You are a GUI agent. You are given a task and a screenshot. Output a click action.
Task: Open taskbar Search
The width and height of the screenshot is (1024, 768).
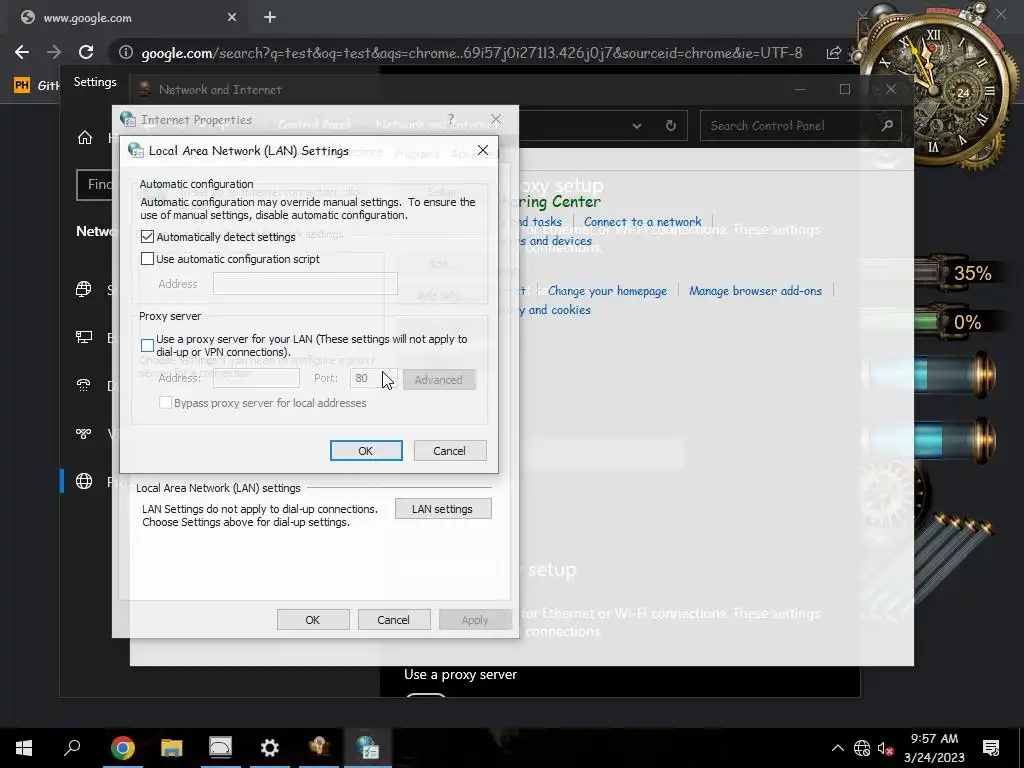pyautogui.click(x=72, y=748)
